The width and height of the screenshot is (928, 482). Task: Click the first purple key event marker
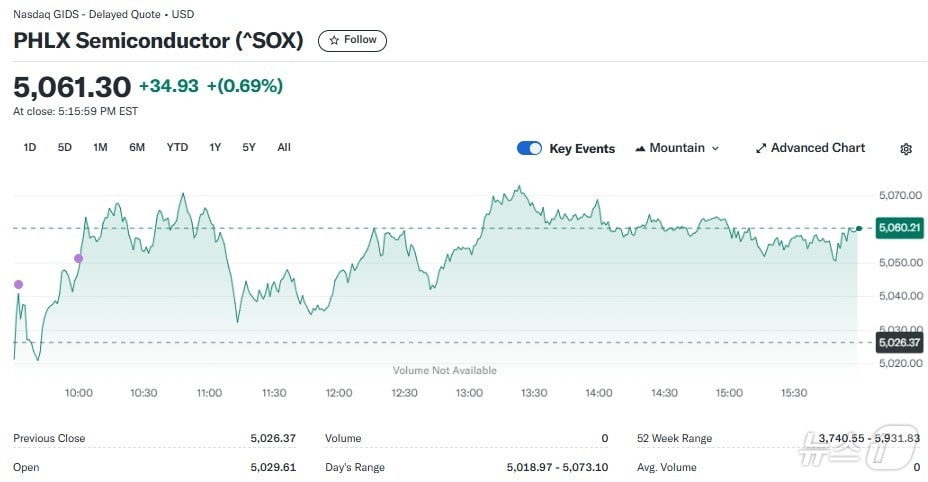point(18,285)
